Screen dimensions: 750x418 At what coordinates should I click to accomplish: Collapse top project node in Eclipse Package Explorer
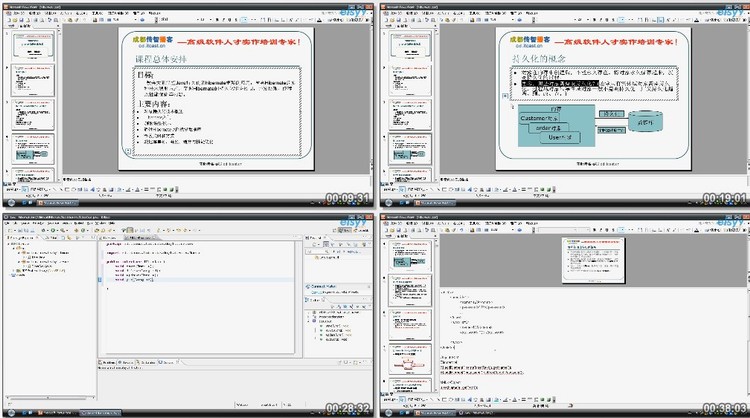(x=8, y=244)
